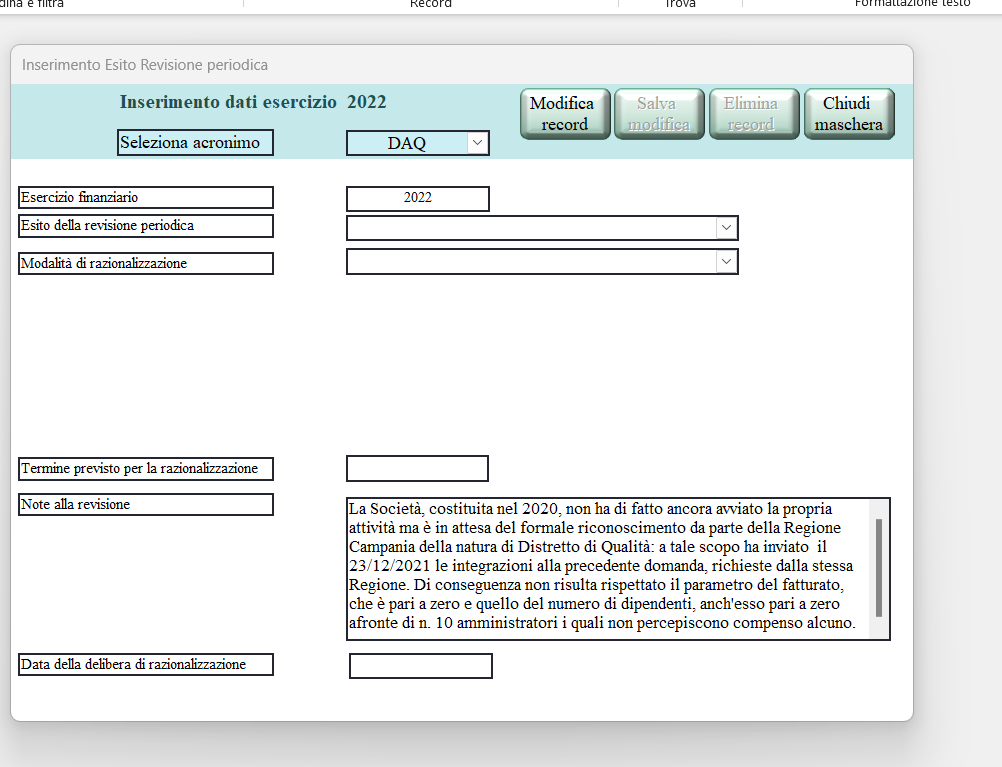Click the Record ribbon group label
Viewport: 1002px width, 767px height.
(431, 4)
